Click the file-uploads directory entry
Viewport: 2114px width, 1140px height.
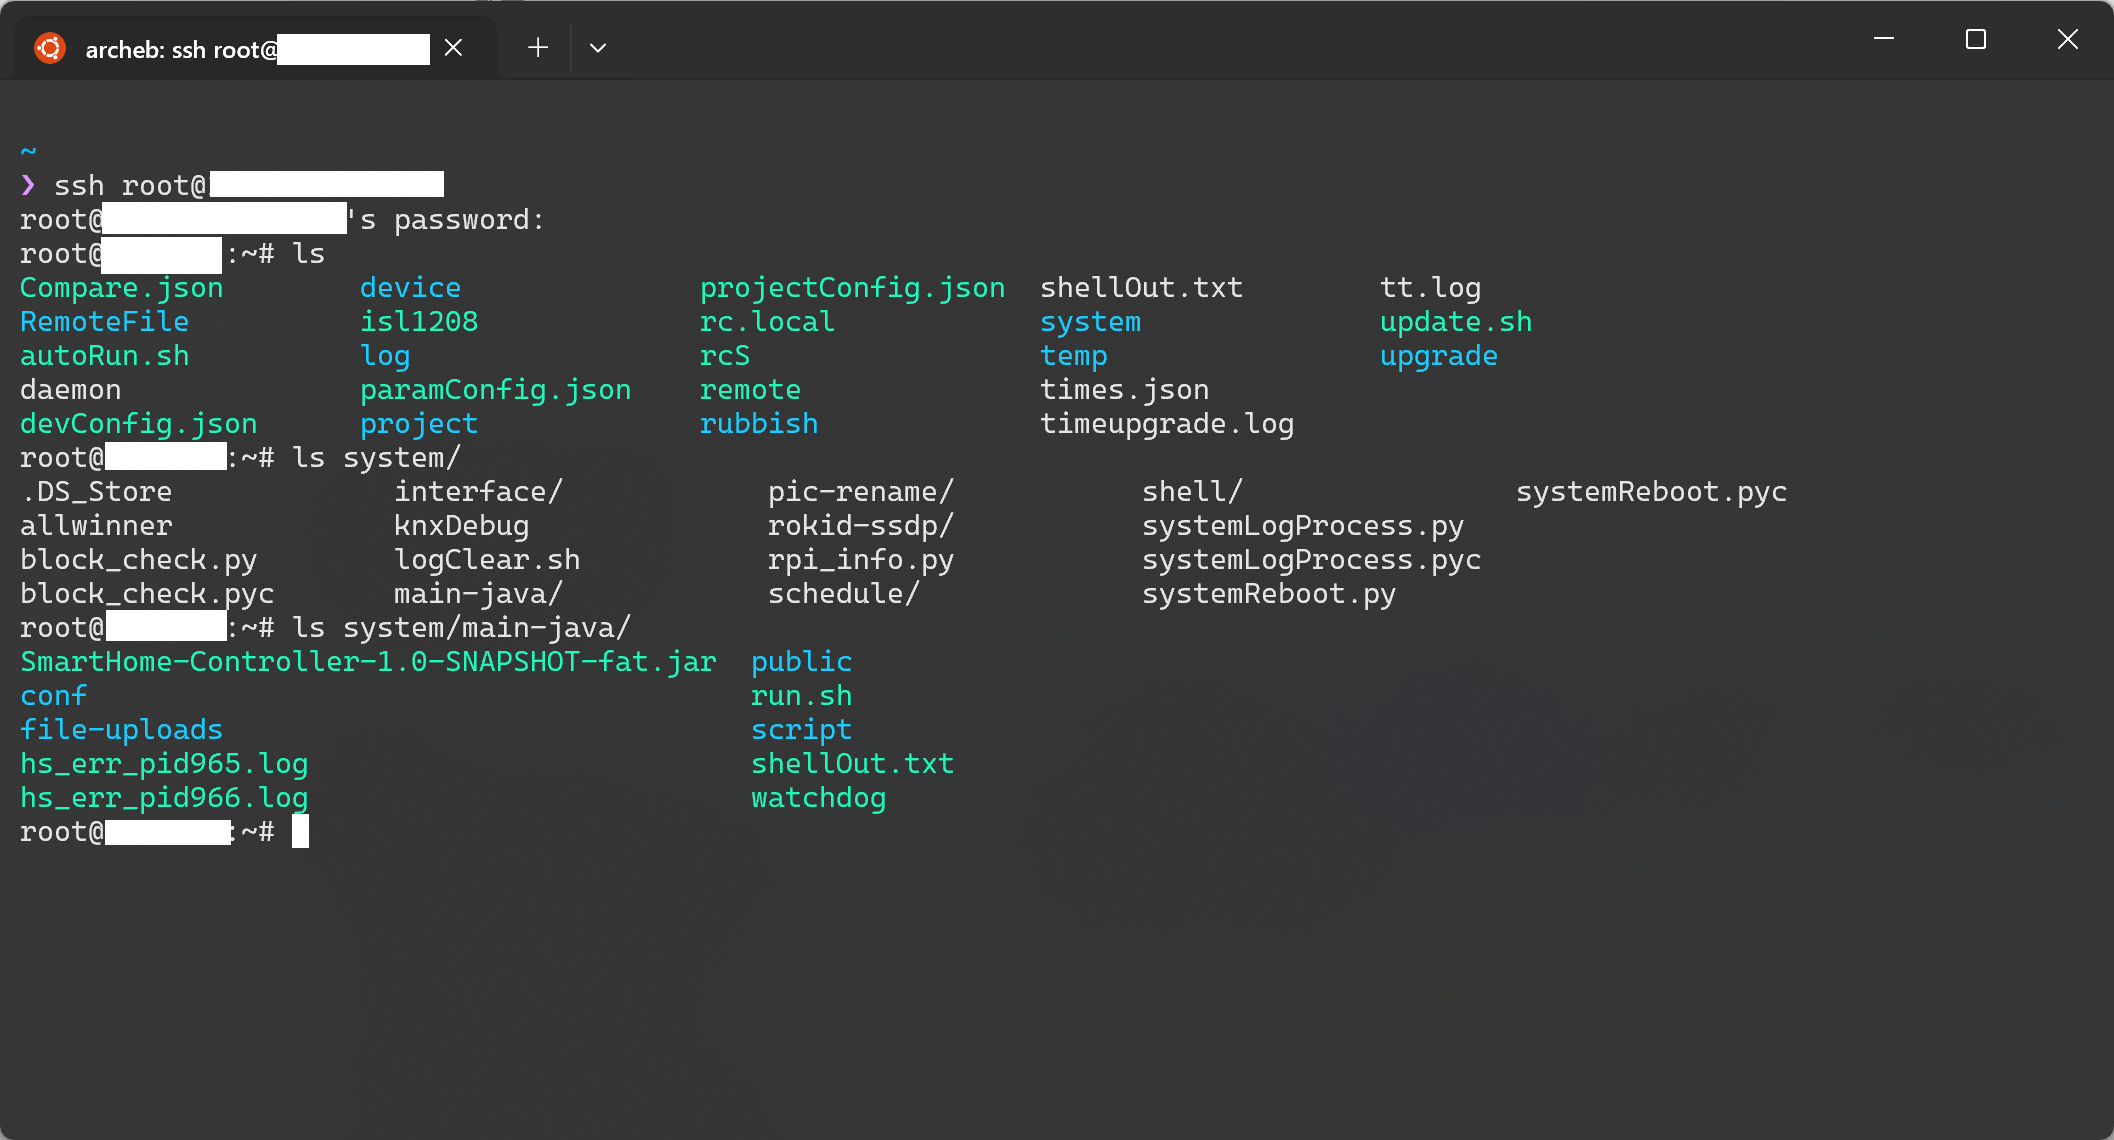pos(121,730)
